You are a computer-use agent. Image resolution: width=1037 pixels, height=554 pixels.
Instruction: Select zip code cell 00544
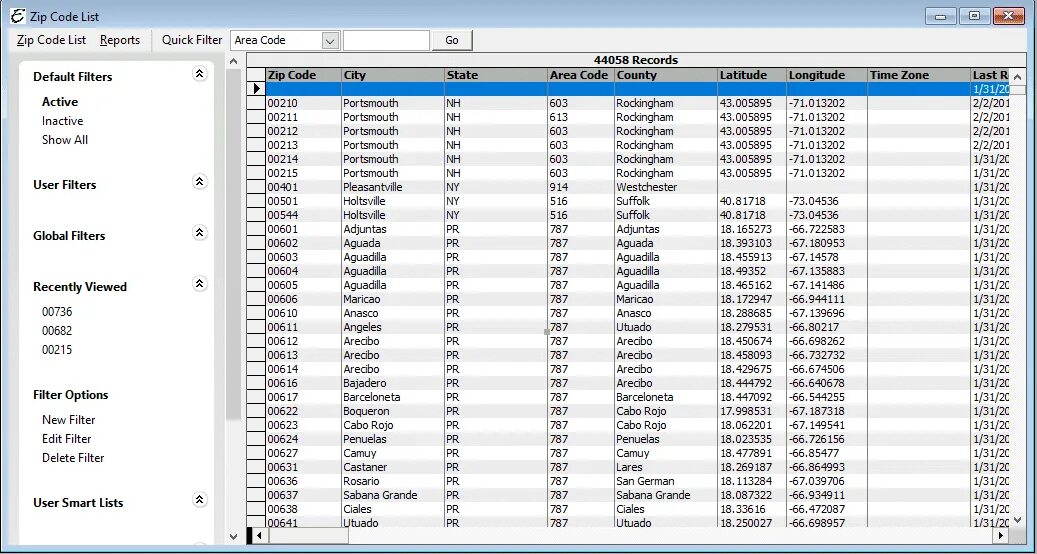[304, 215]
